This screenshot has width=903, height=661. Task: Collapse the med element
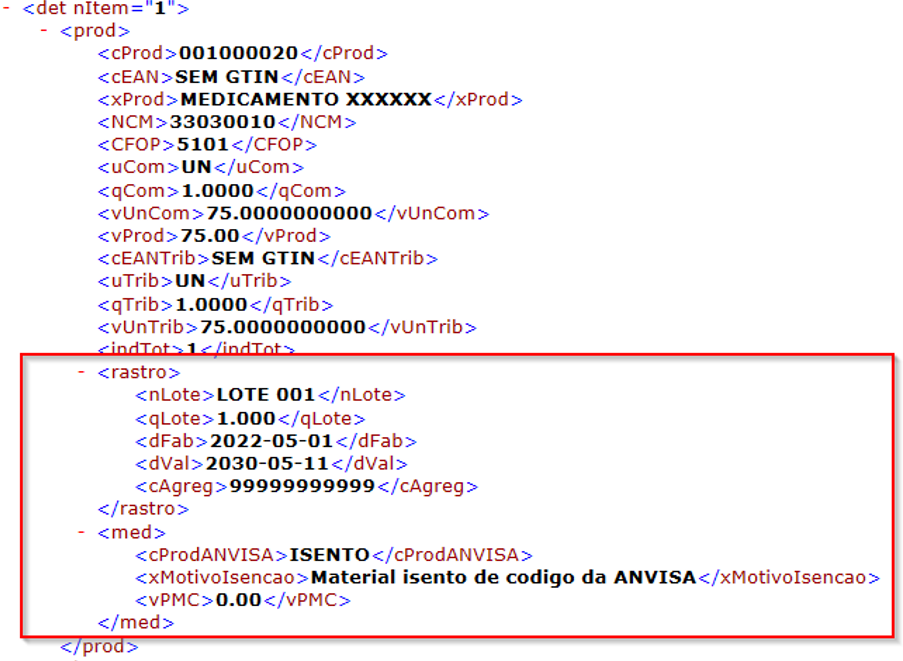coord(82,533)
